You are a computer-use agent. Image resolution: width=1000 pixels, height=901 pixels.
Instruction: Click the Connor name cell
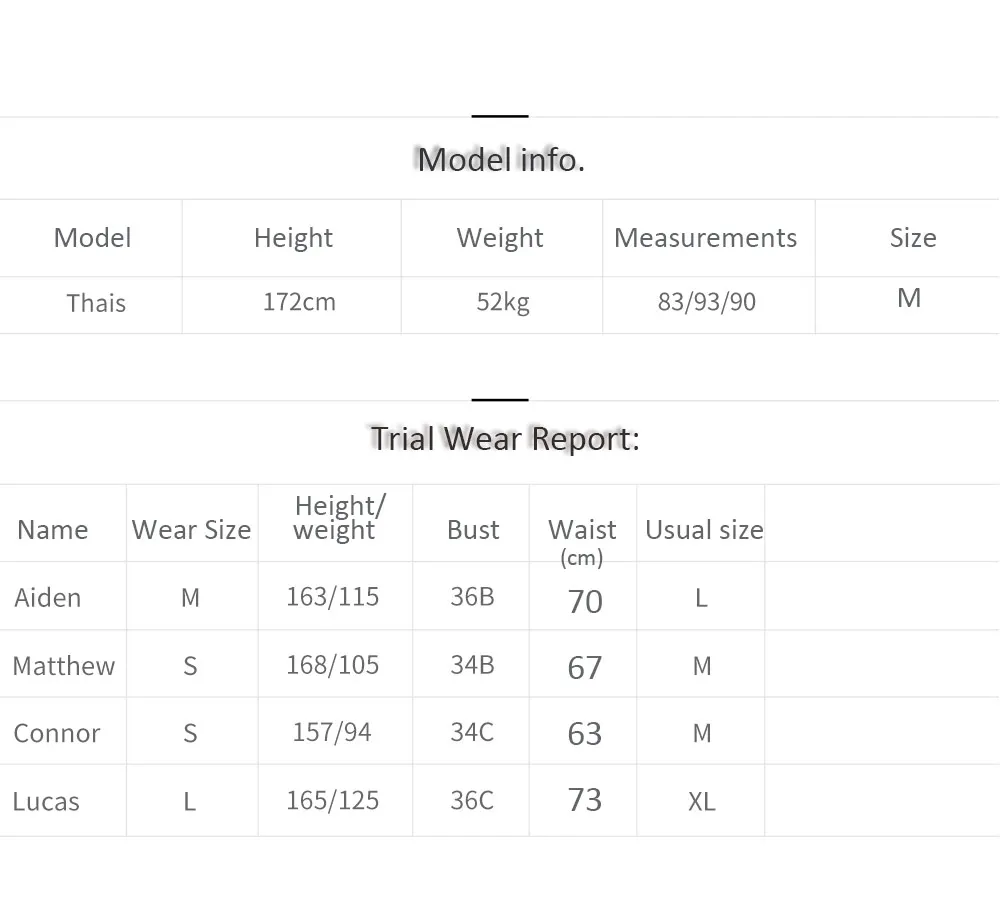57,733
